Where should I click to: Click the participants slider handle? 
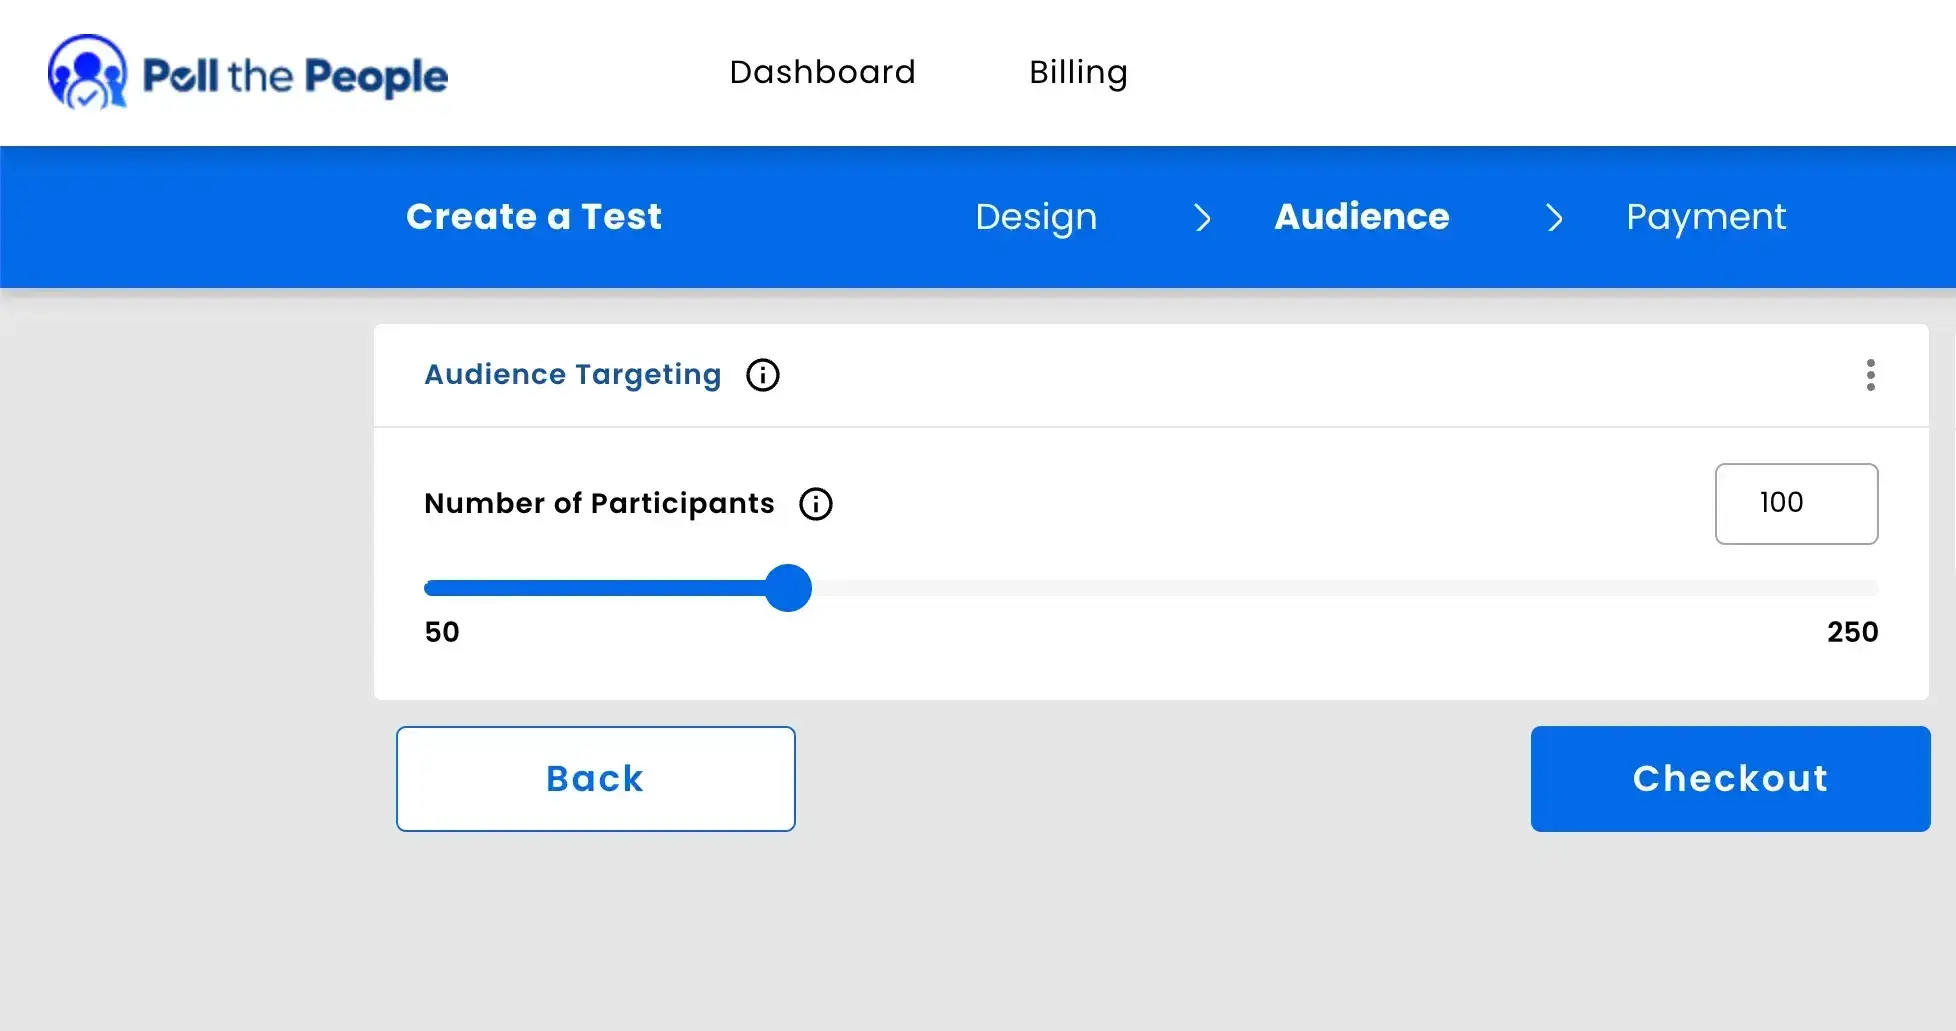788,588
